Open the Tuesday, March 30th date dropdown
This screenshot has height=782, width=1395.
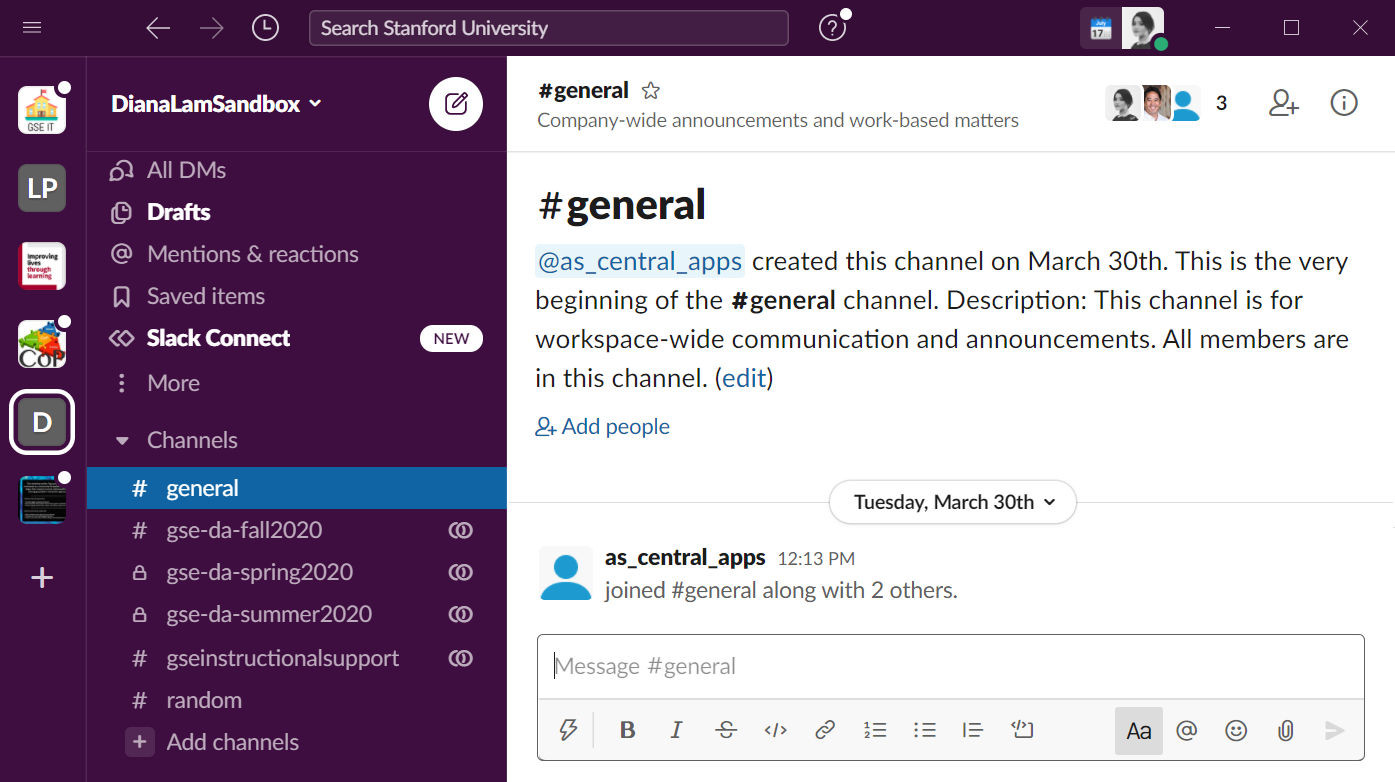[x=952, y=502]
